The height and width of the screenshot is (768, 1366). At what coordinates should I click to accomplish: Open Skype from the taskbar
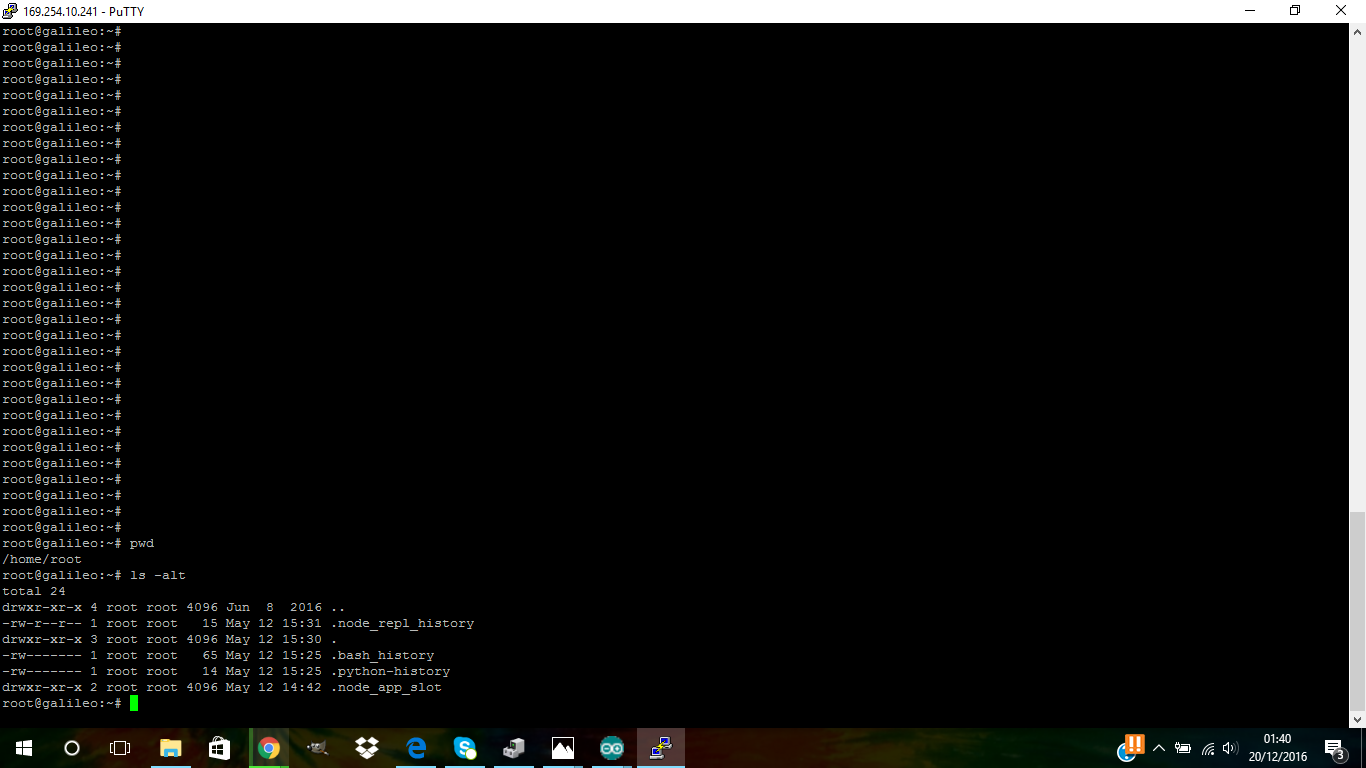465,748
